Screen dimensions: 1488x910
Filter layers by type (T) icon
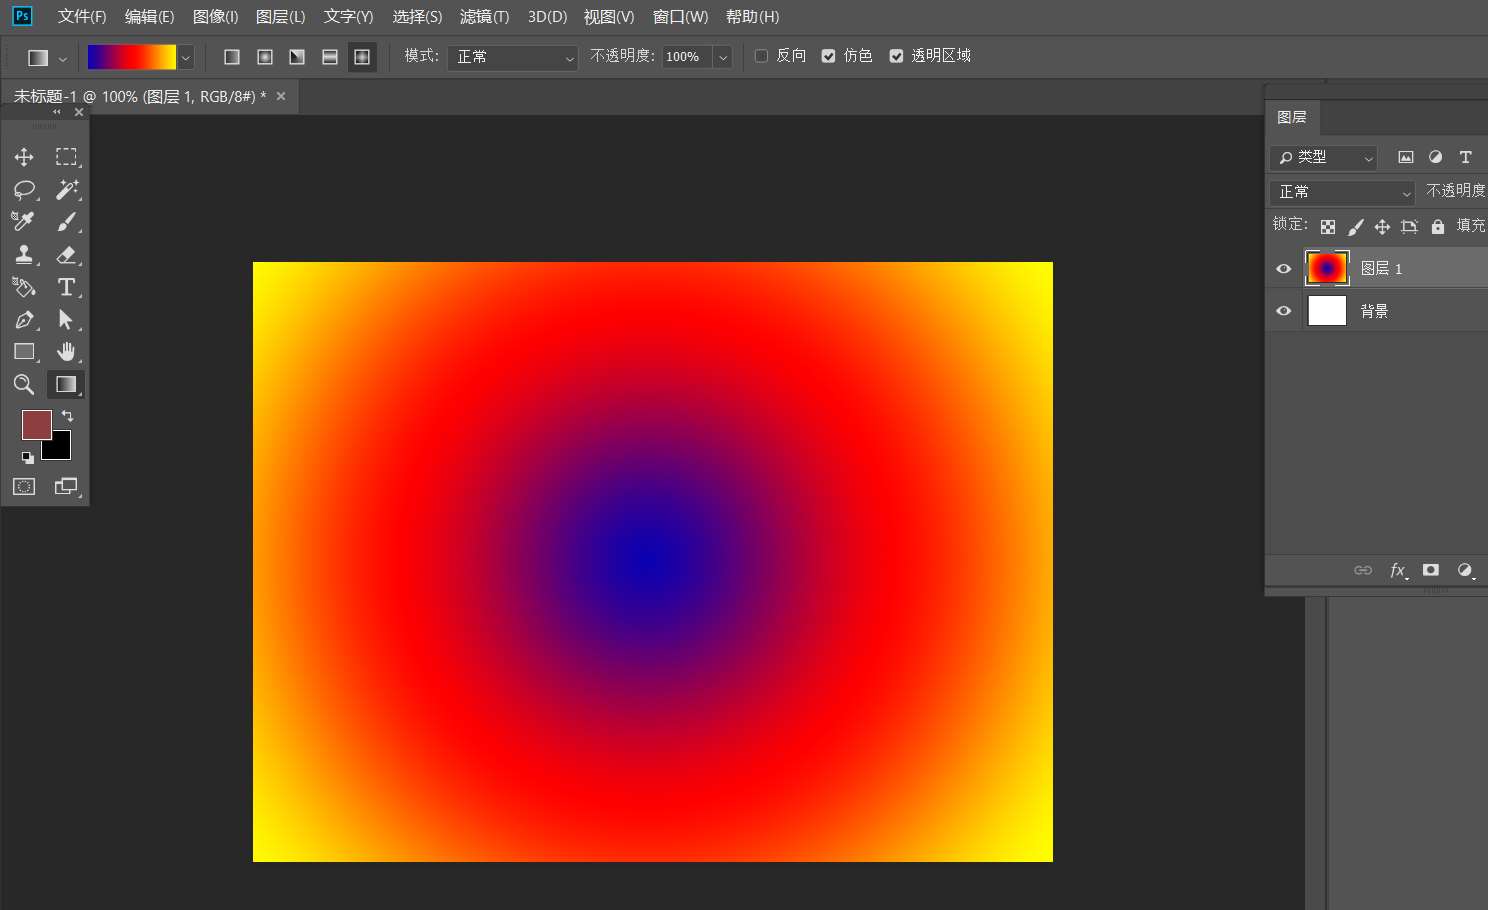coord(1465,157)
